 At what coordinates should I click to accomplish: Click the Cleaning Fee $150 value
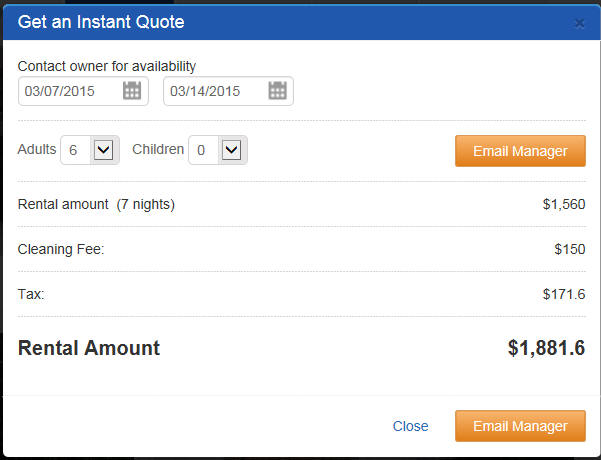point(570,249)
